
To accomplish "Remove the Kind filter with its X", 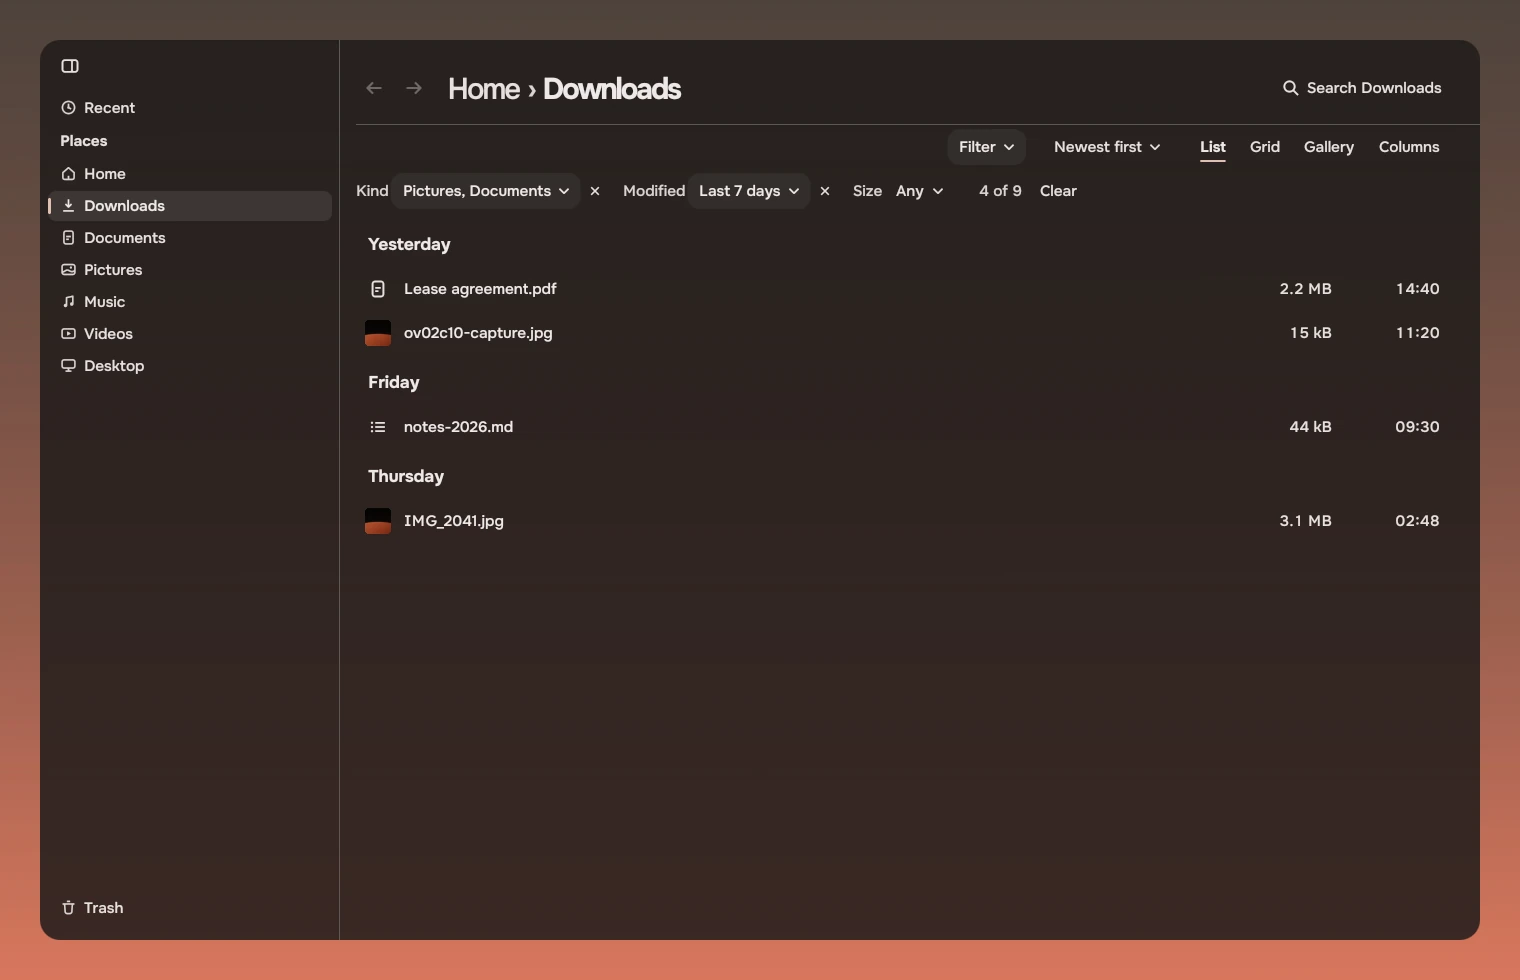I will pos(595,191).
